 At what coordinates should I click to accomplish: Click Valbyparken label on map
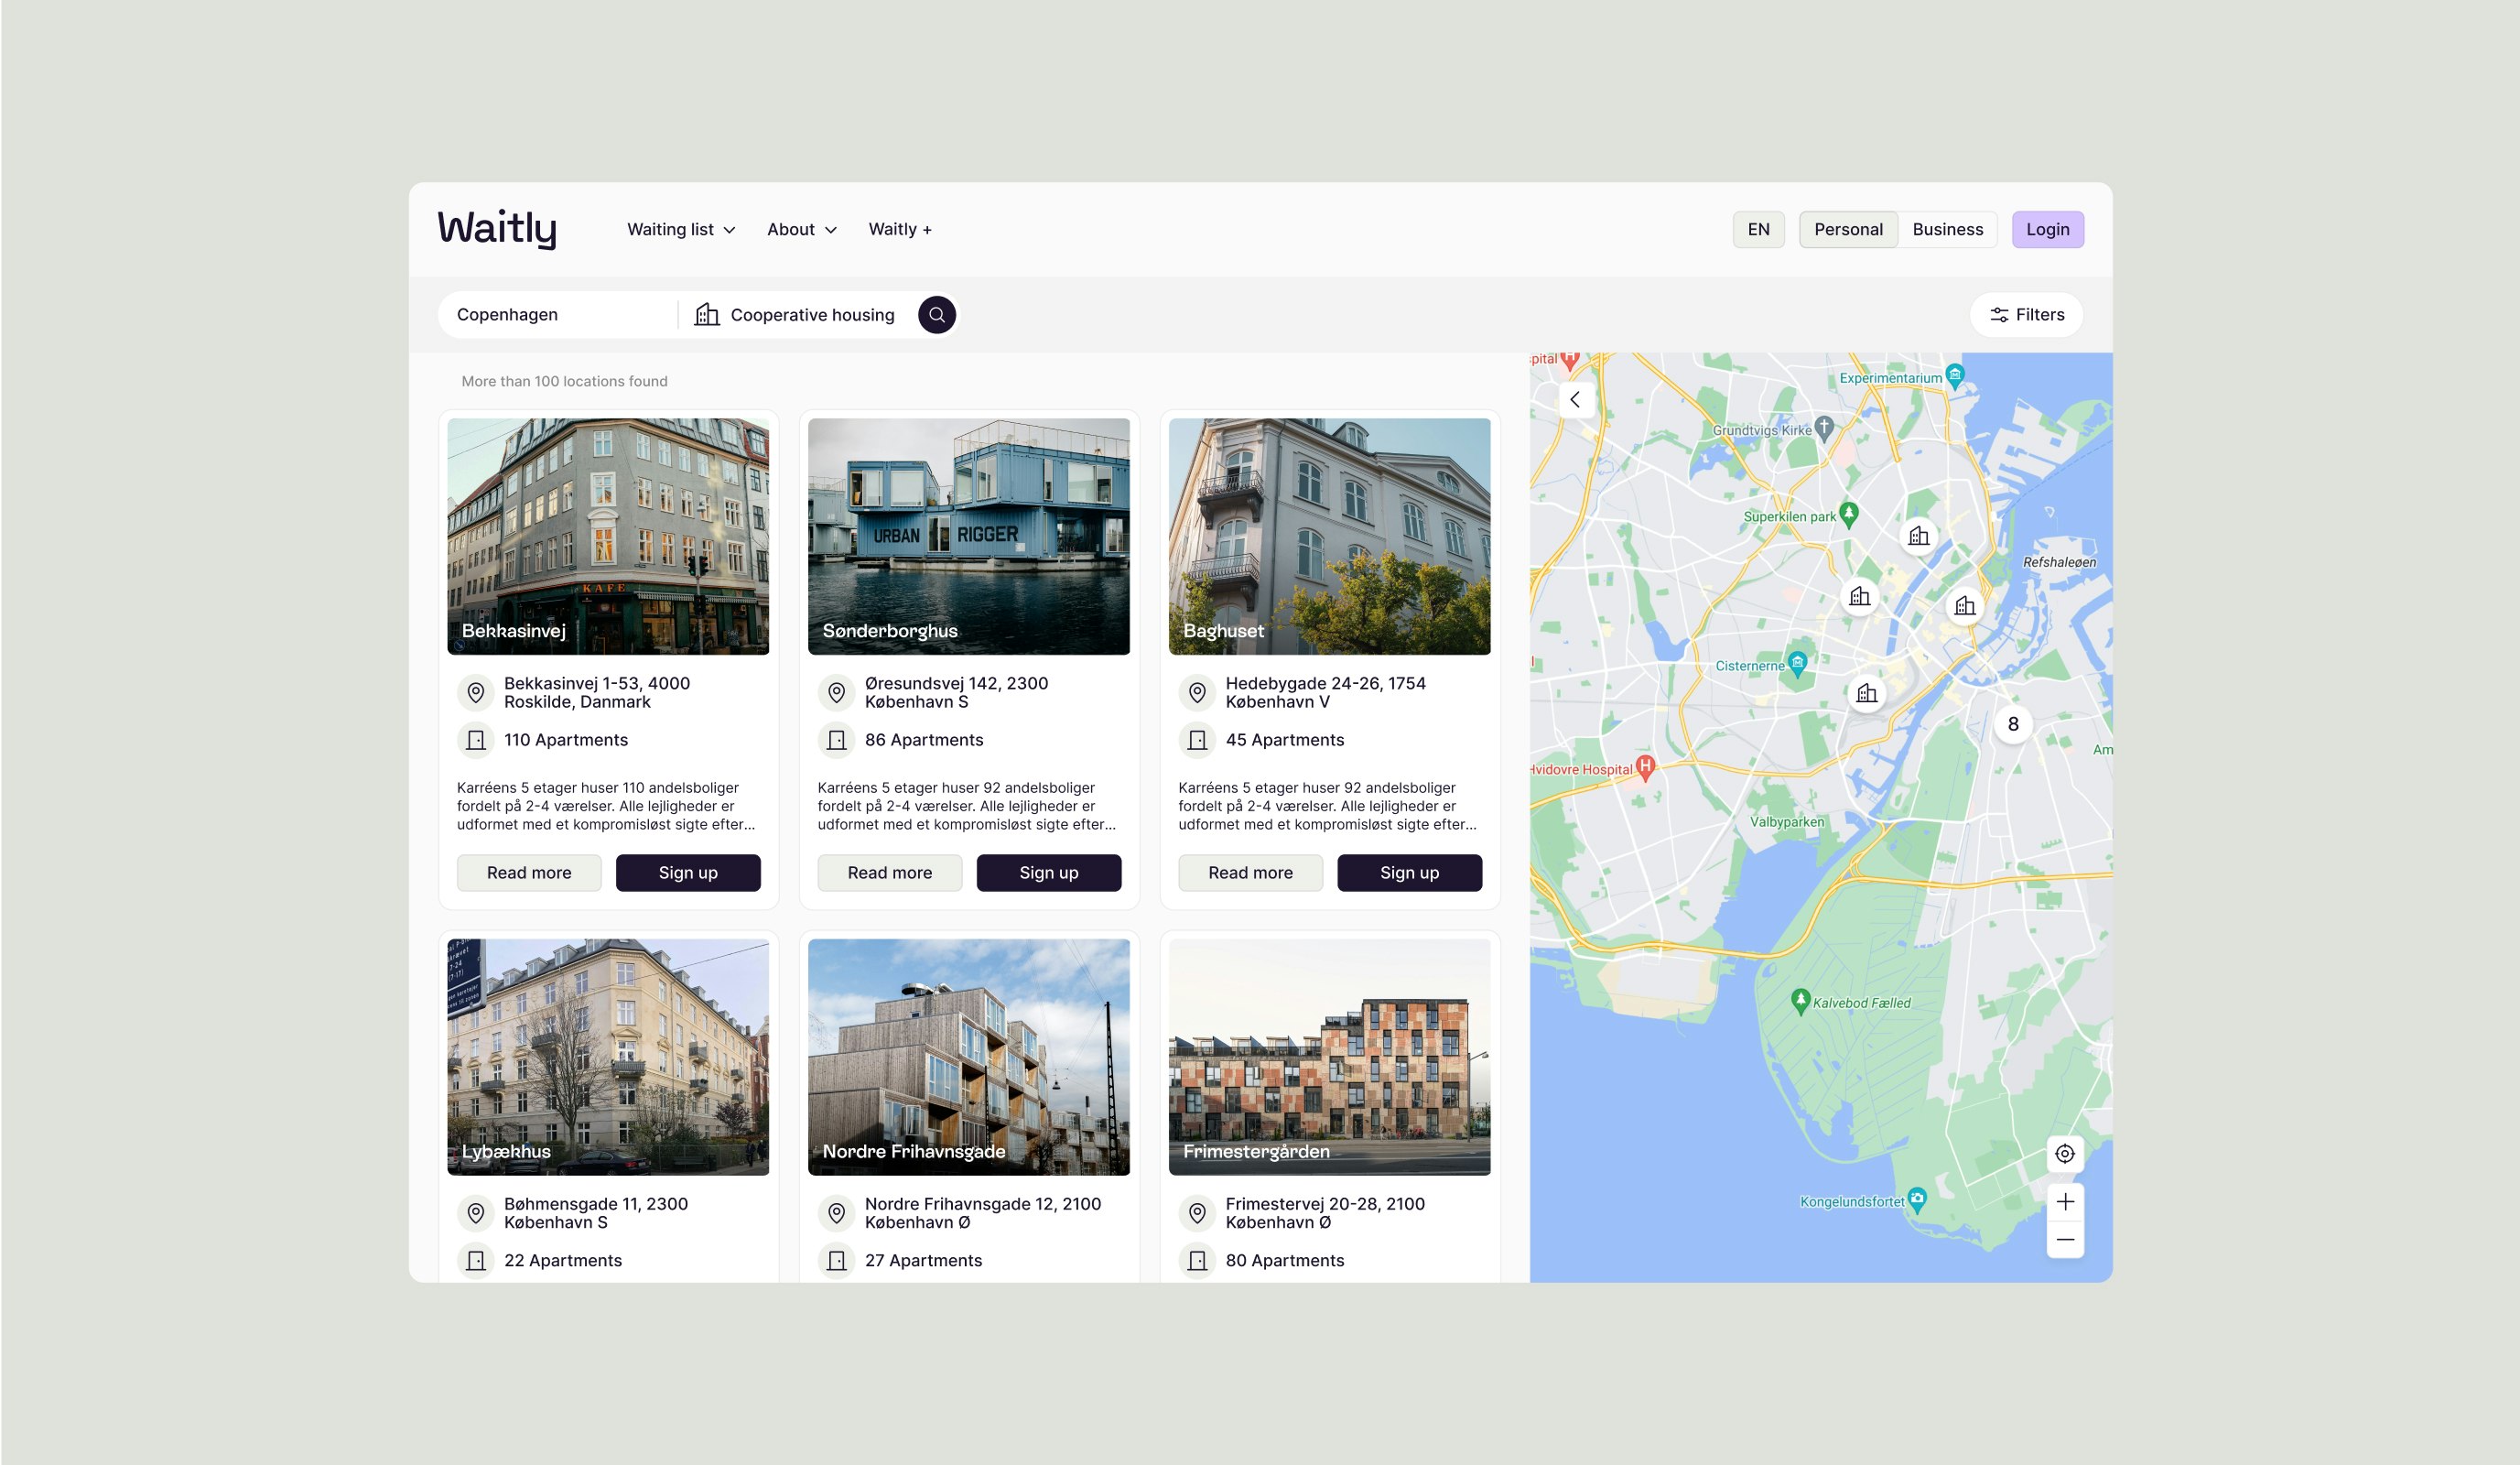(x=1786, y=822)
